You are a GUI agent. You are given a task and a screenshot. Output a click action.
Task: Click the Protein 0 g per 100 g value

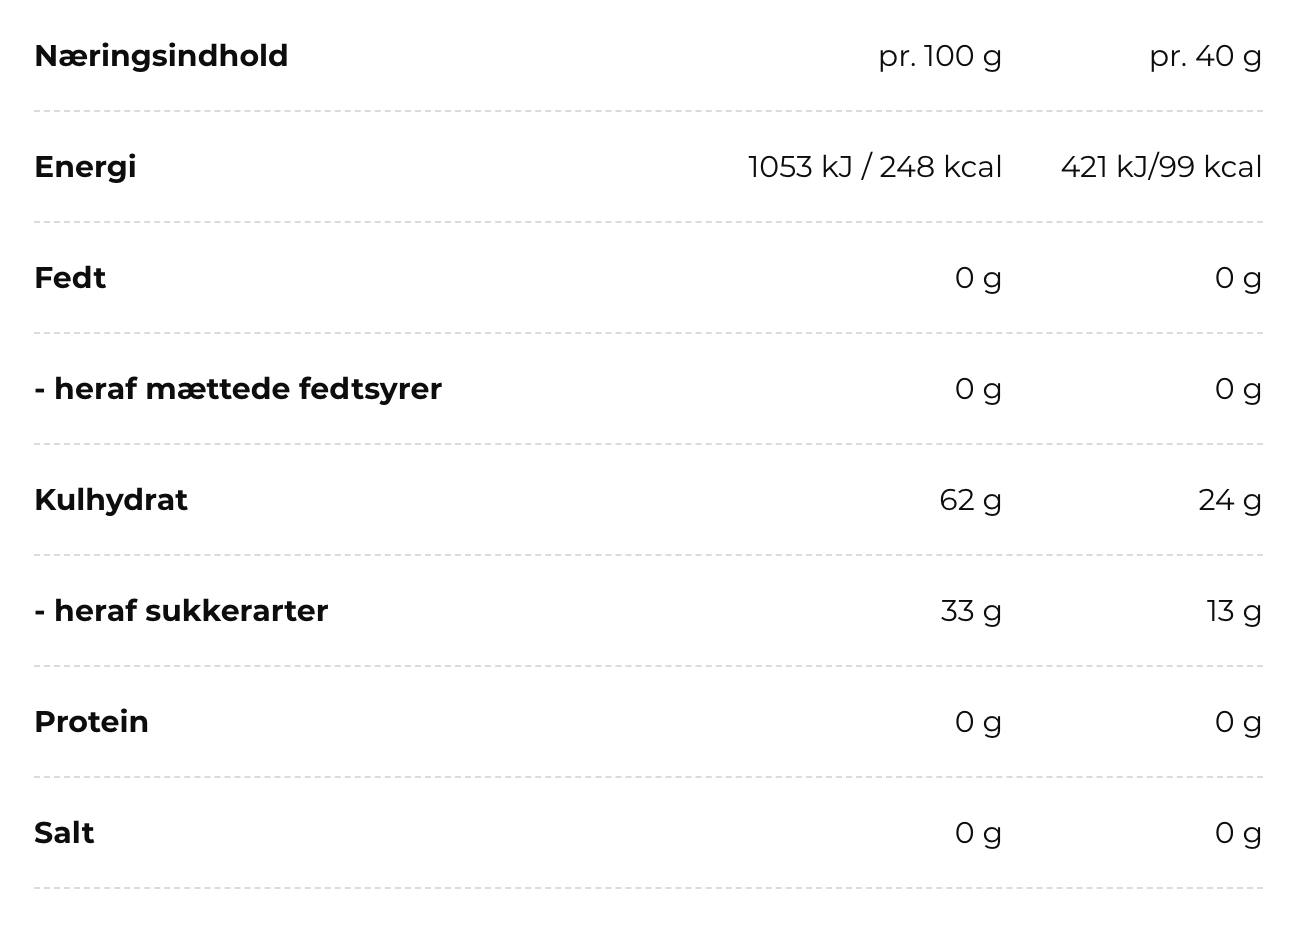pos(978,722)
